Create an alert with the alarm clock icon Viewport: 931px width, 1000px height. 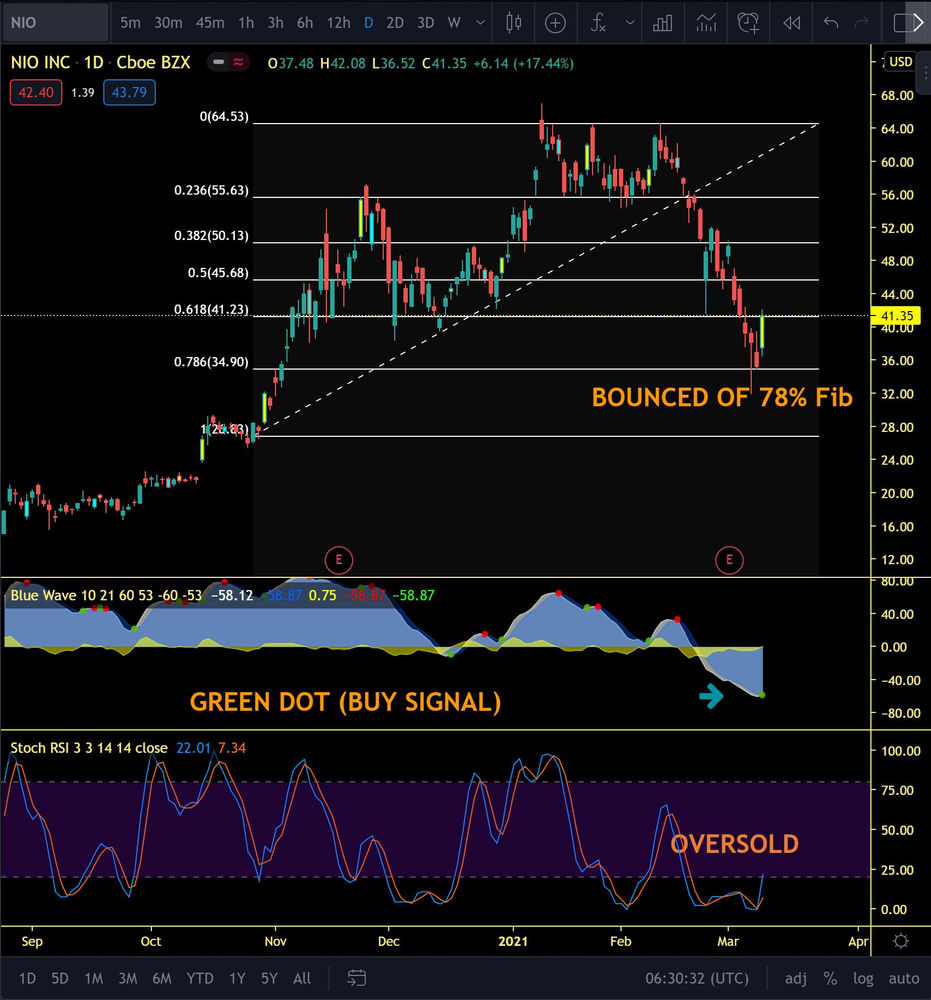(748, 23)
